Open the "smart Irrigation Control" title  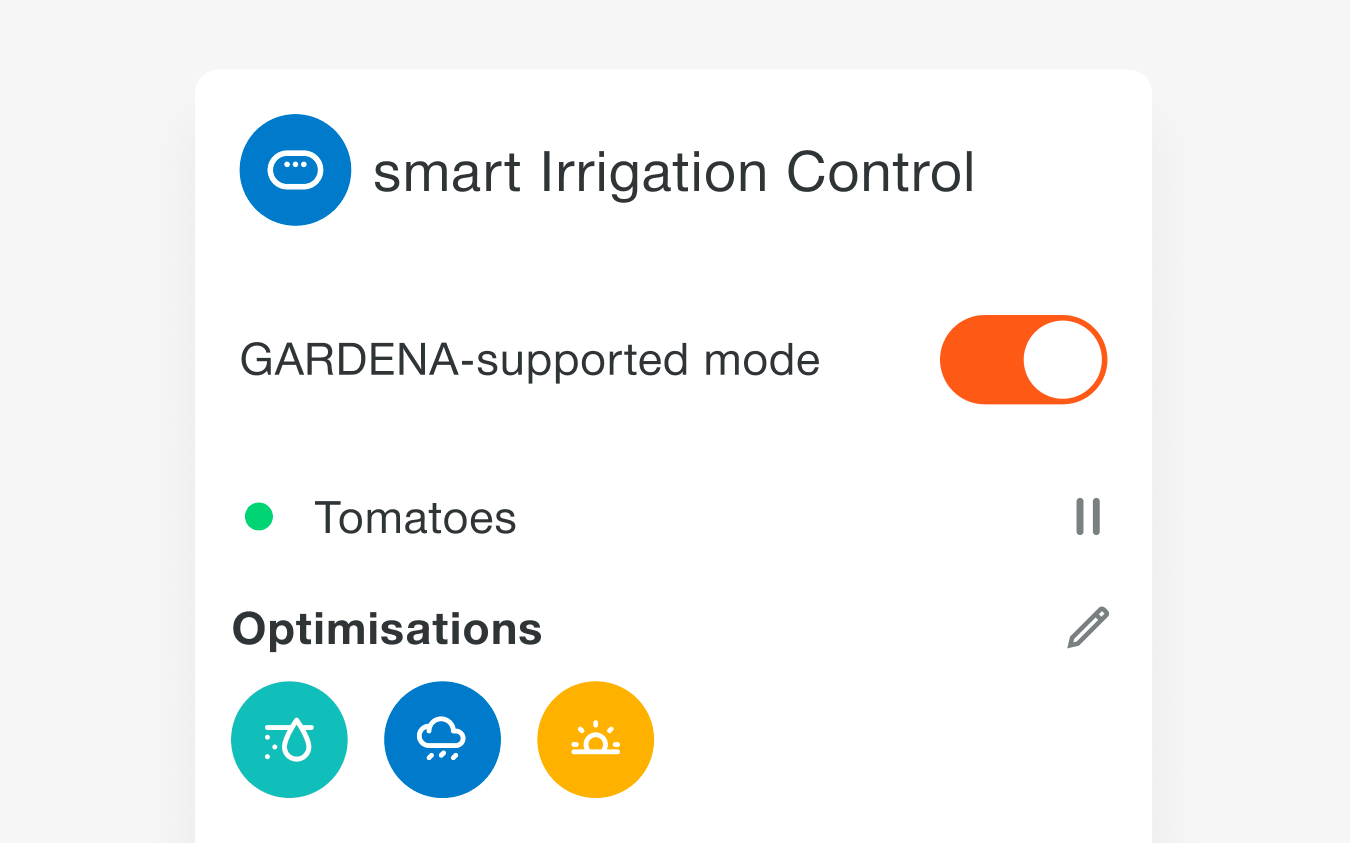[673, 172]
